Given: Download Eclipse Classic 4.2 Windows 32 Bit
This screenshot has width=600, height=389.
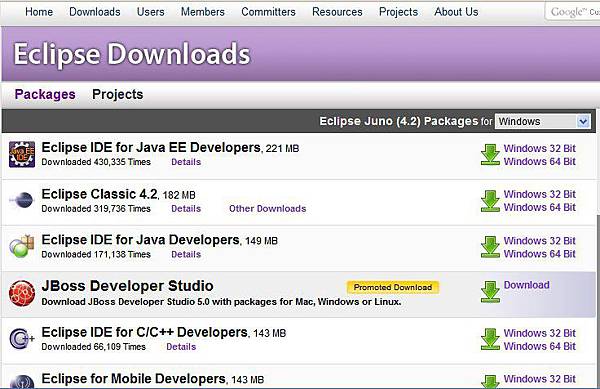Looking at the screenshot, I should click(x=540, y=194).
